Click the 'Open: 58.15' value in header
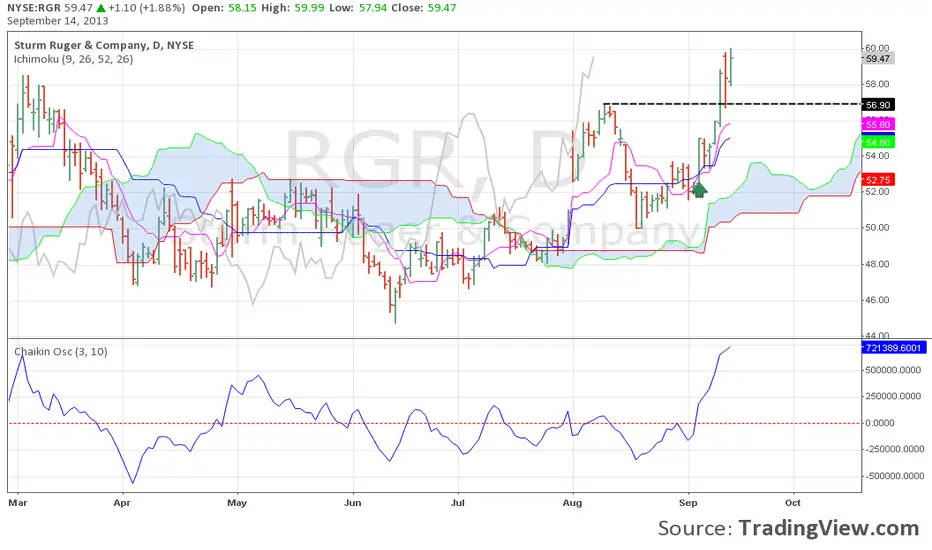Image resolution: width=932 pixels, height=550 pixels. coord(225,8)
